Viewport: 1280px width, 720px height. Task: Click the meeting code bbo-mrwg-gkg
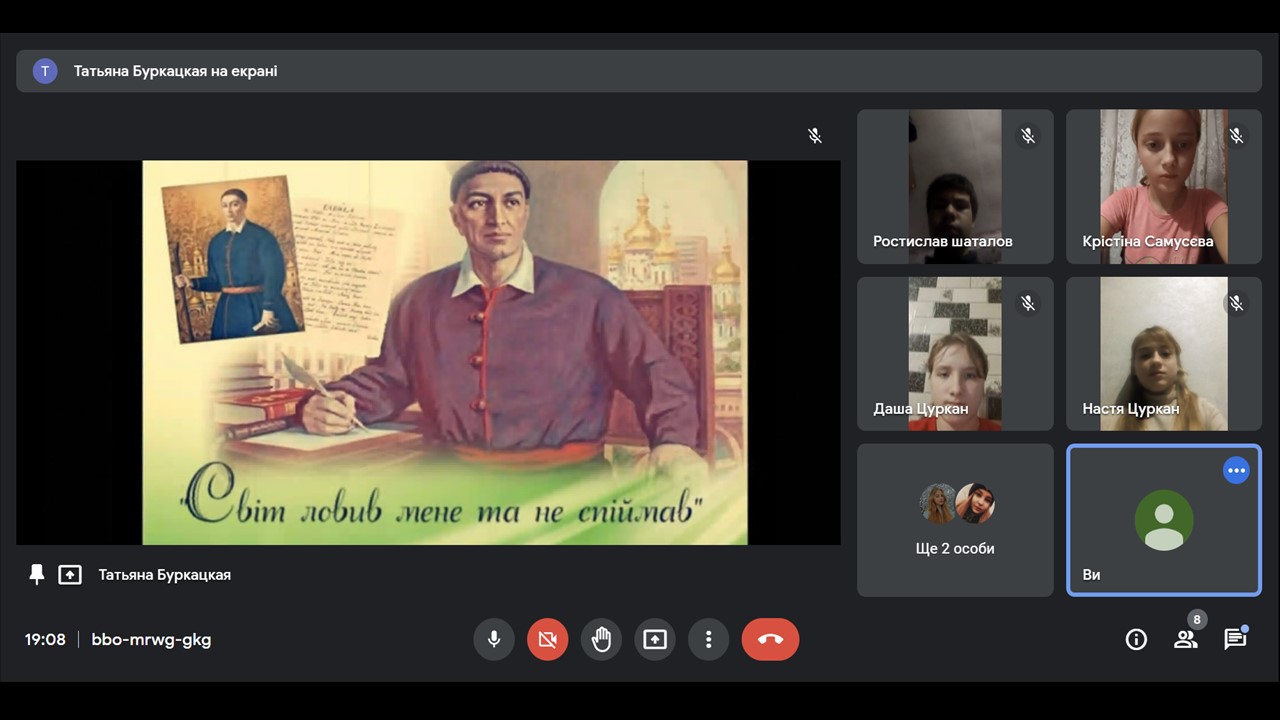pos(151,639)
